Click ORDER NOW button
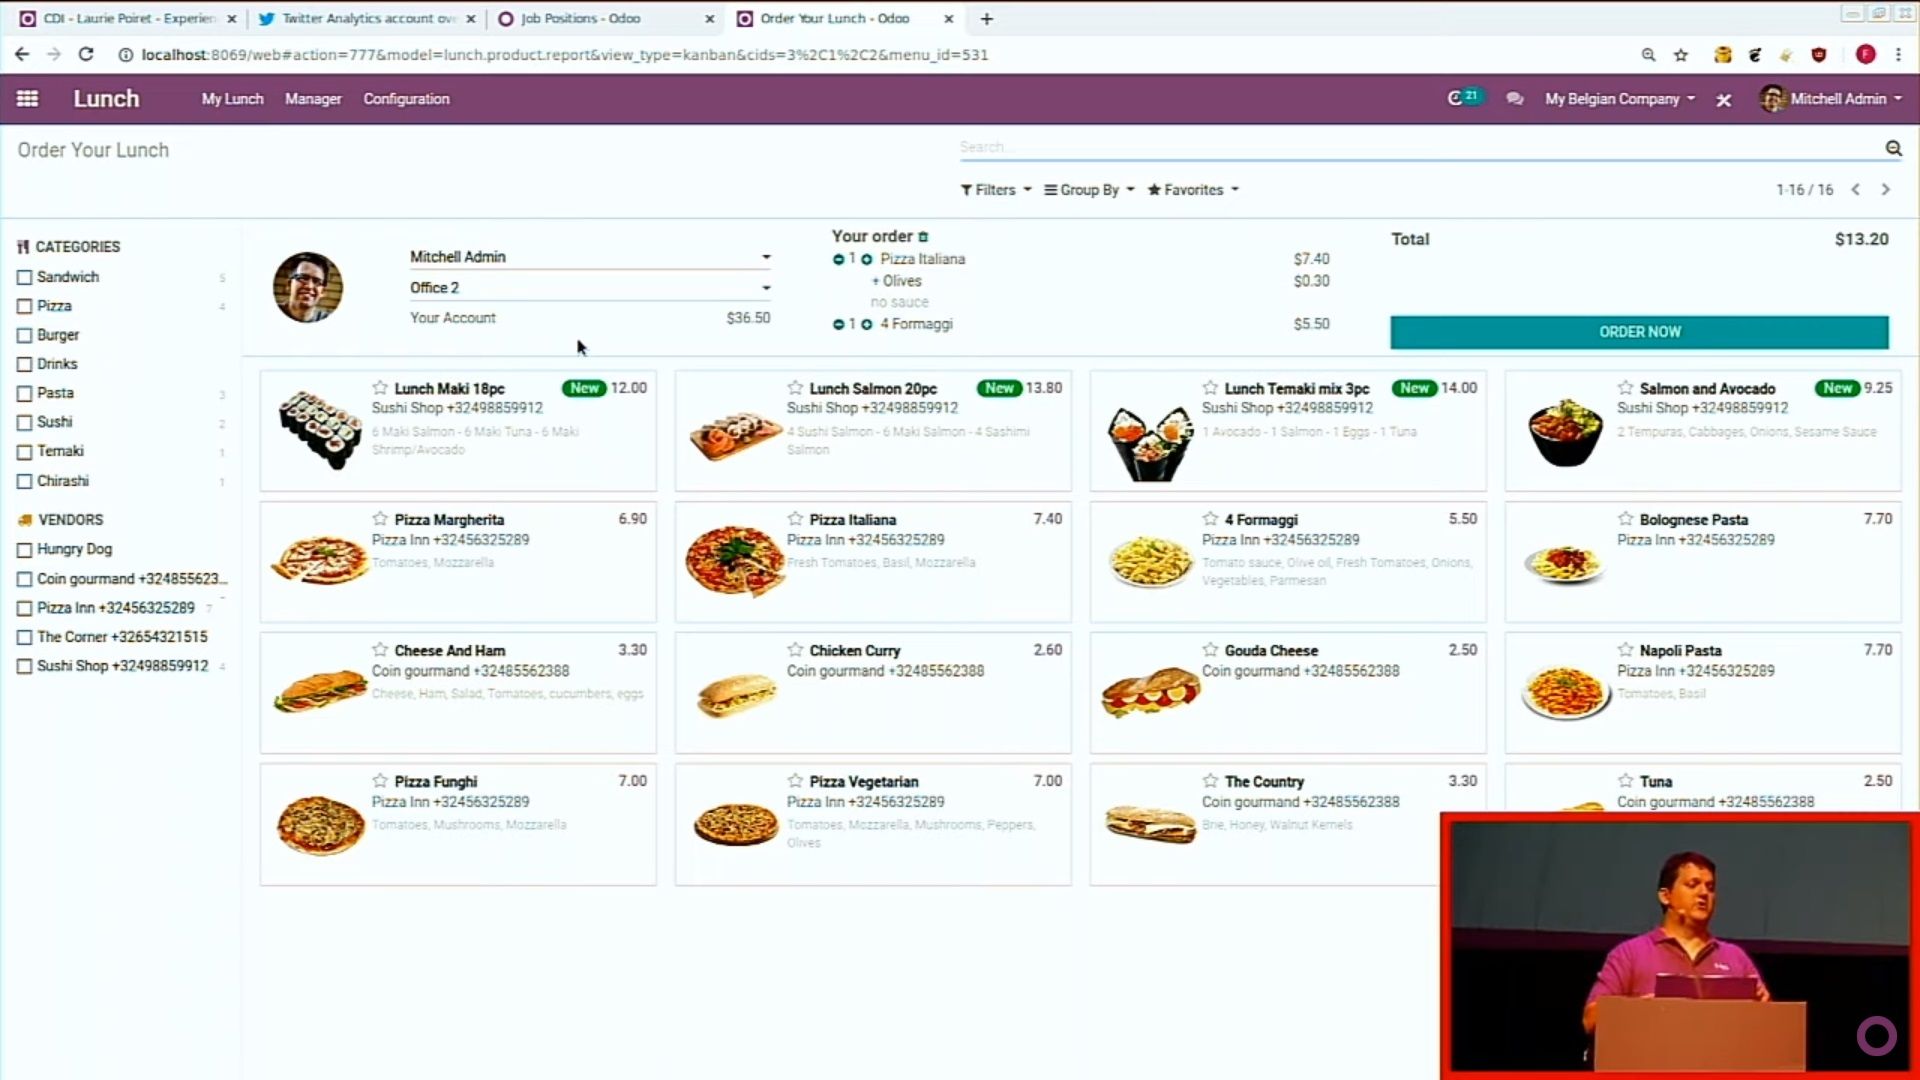This screenshot has height=1080, width=1920. coord(1640,331)
